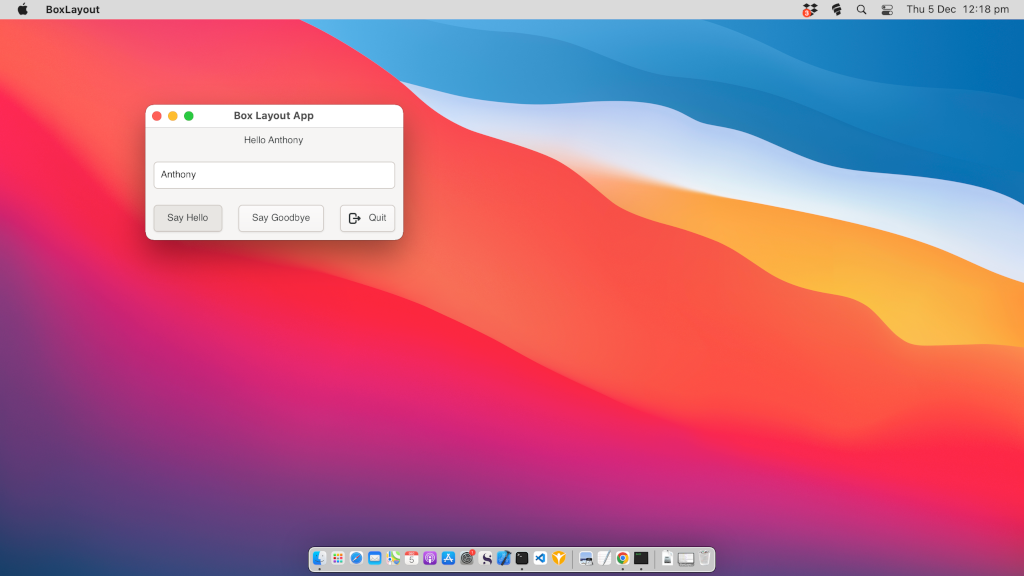The width and height of the screenshot is (1024, 576).
Task: Click the Say Hello button
Action: (187, 218)
